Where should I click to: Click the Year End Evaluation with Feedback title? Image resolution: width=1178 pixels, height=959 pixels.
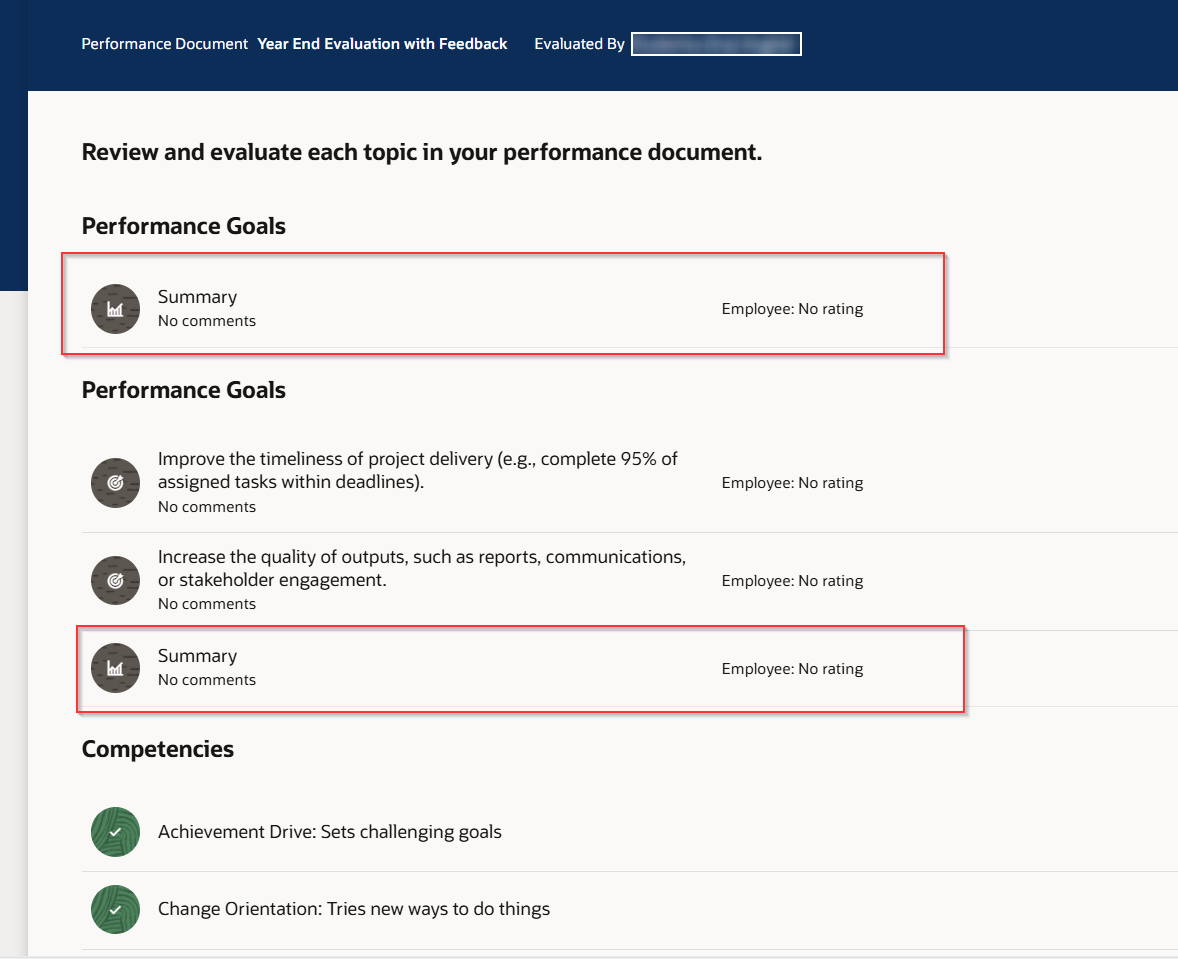382,44
